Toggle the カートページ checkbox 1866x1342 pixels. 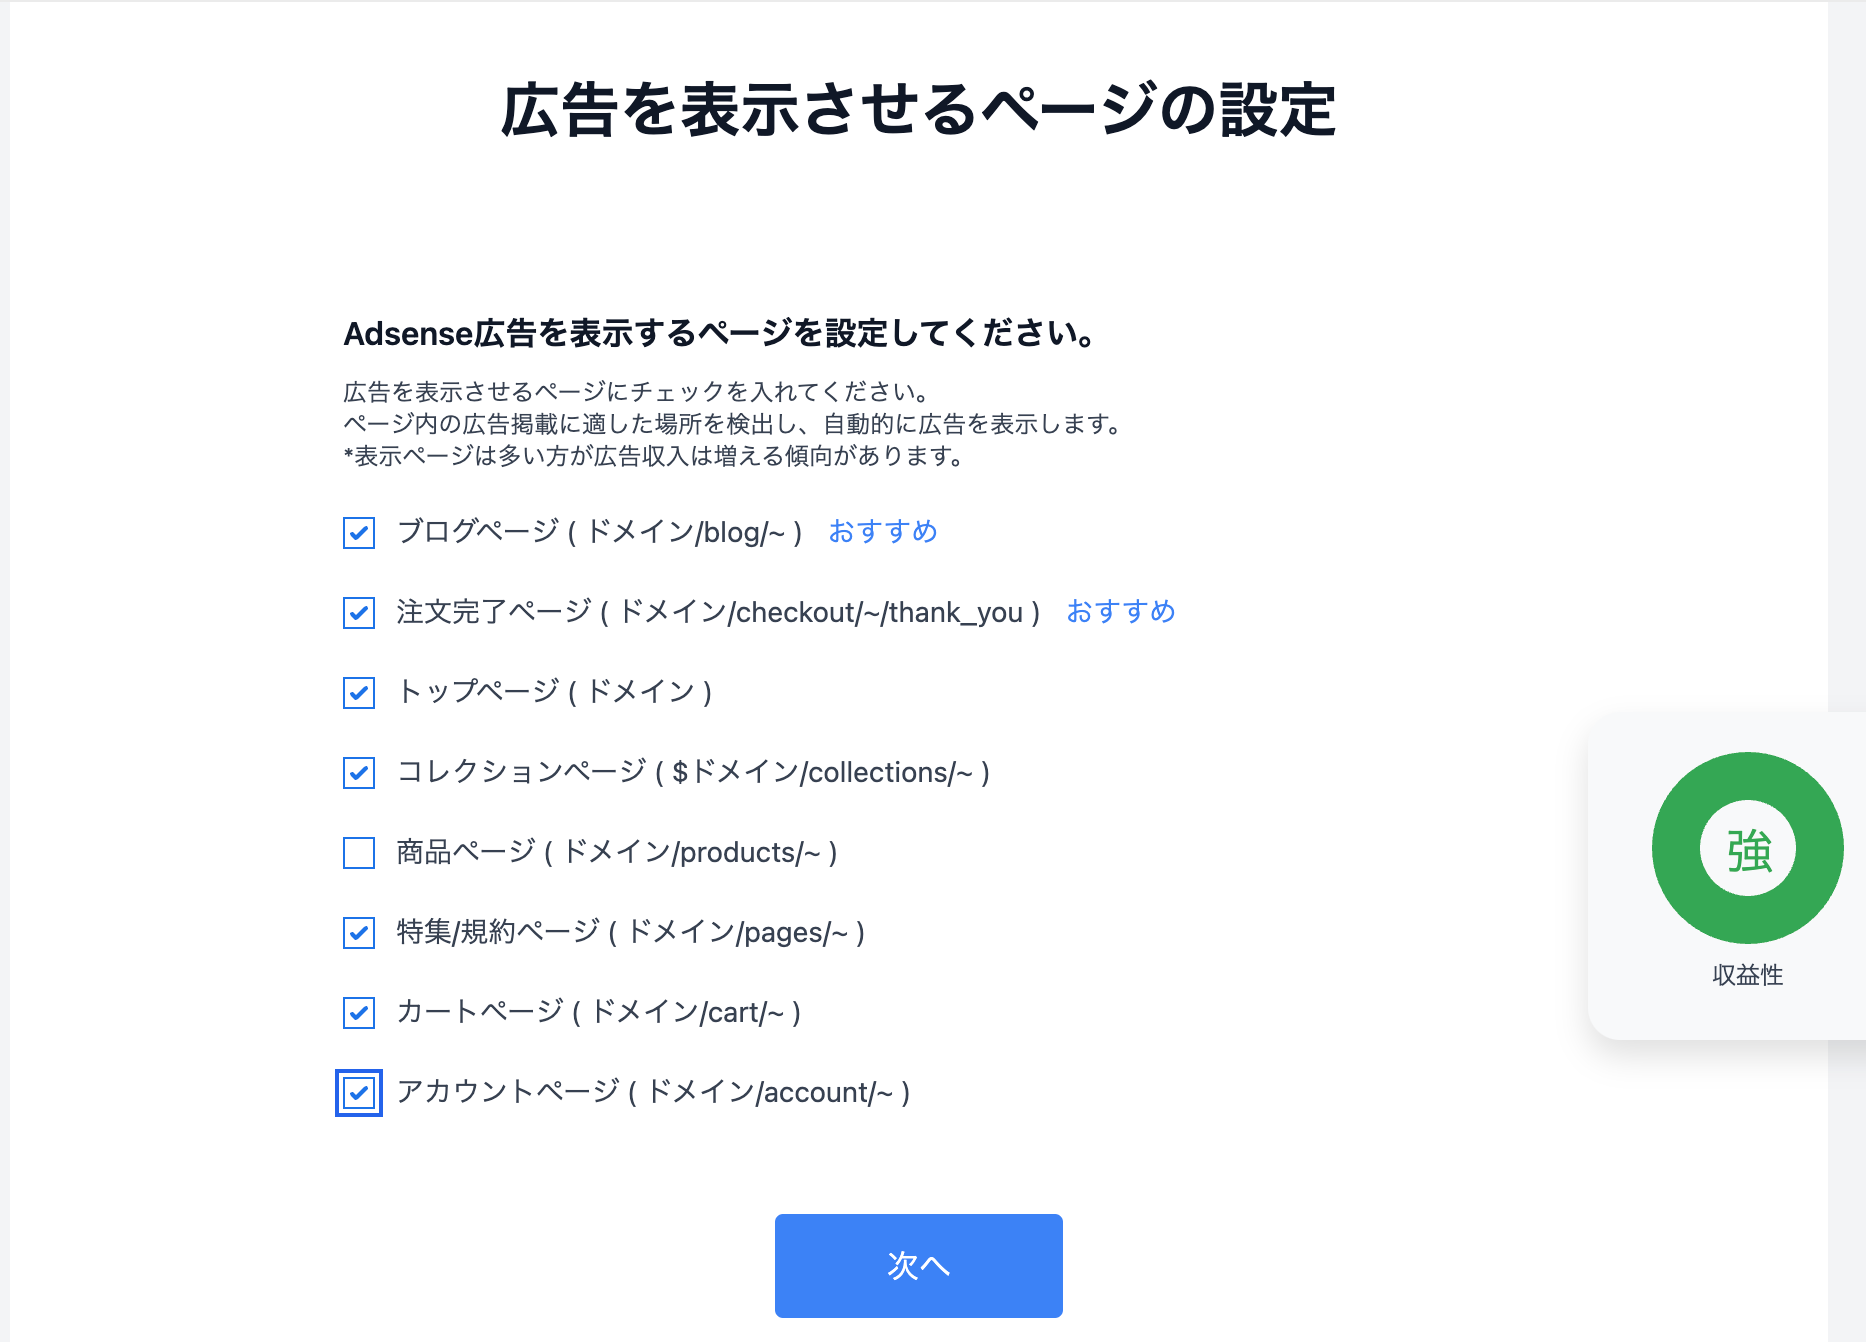pos(359,1013)
